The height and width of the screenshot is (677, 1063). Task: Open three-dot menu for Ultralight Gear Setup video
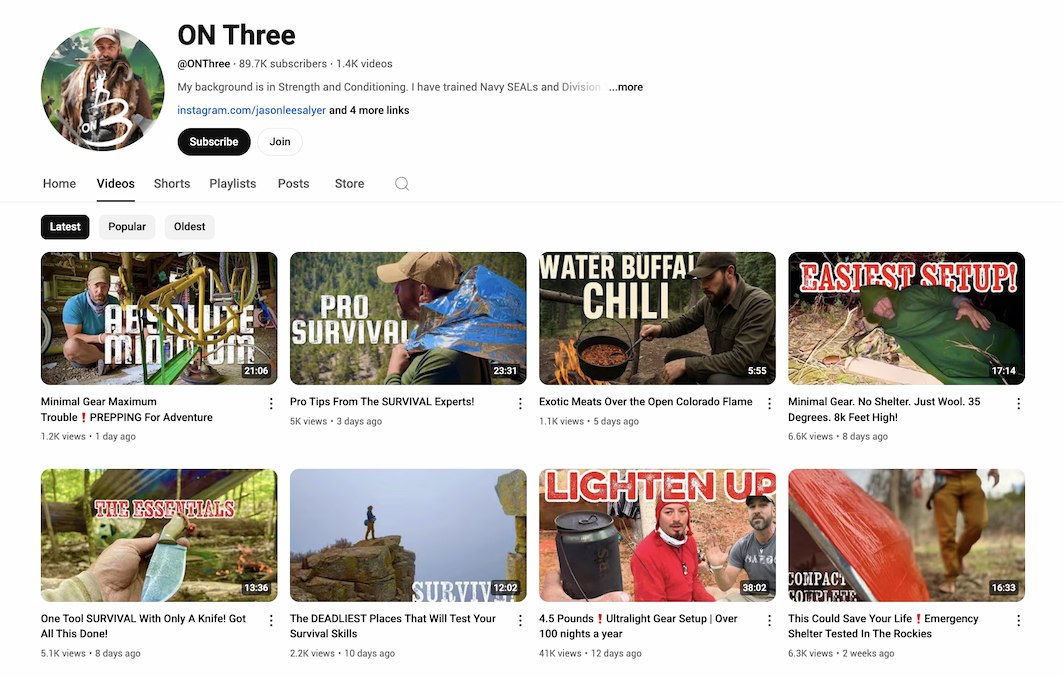[769, 621]
